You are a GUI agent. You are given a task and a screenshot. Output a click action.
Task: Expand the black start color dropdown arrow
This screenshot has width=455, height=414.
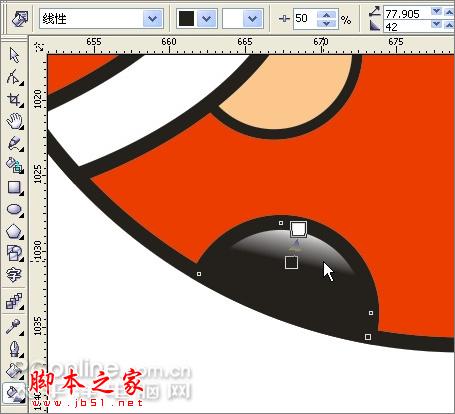pos(206,19)
